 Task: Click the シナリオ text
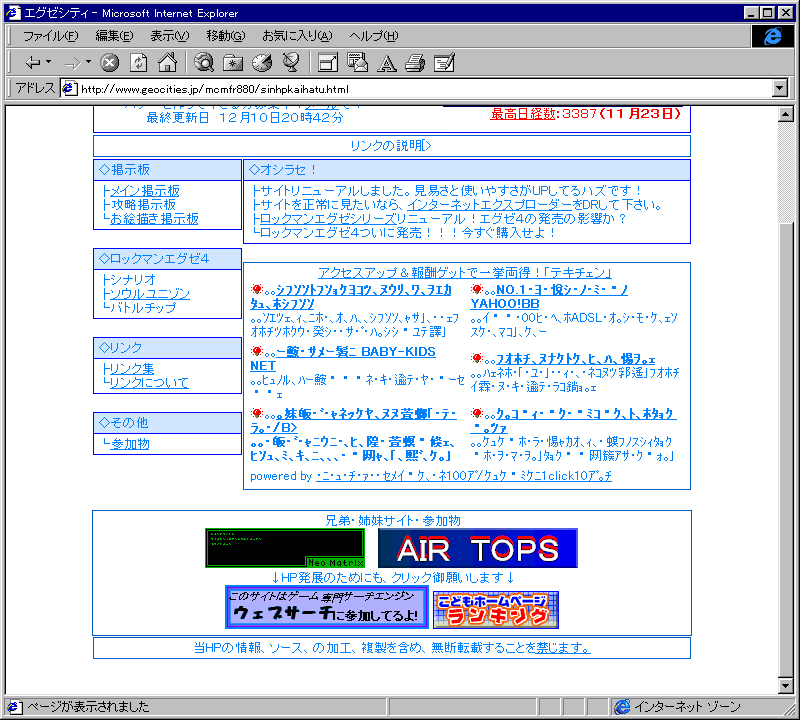tap(133, 280)
